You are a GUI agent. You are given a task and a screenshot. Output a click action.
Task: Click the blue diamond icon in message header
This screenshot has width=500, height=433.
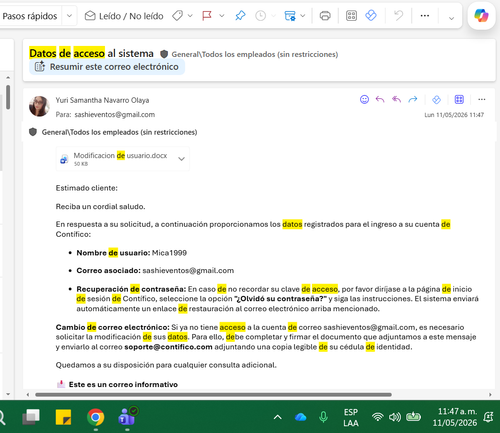pyautogui.click(x=436, y=99)
